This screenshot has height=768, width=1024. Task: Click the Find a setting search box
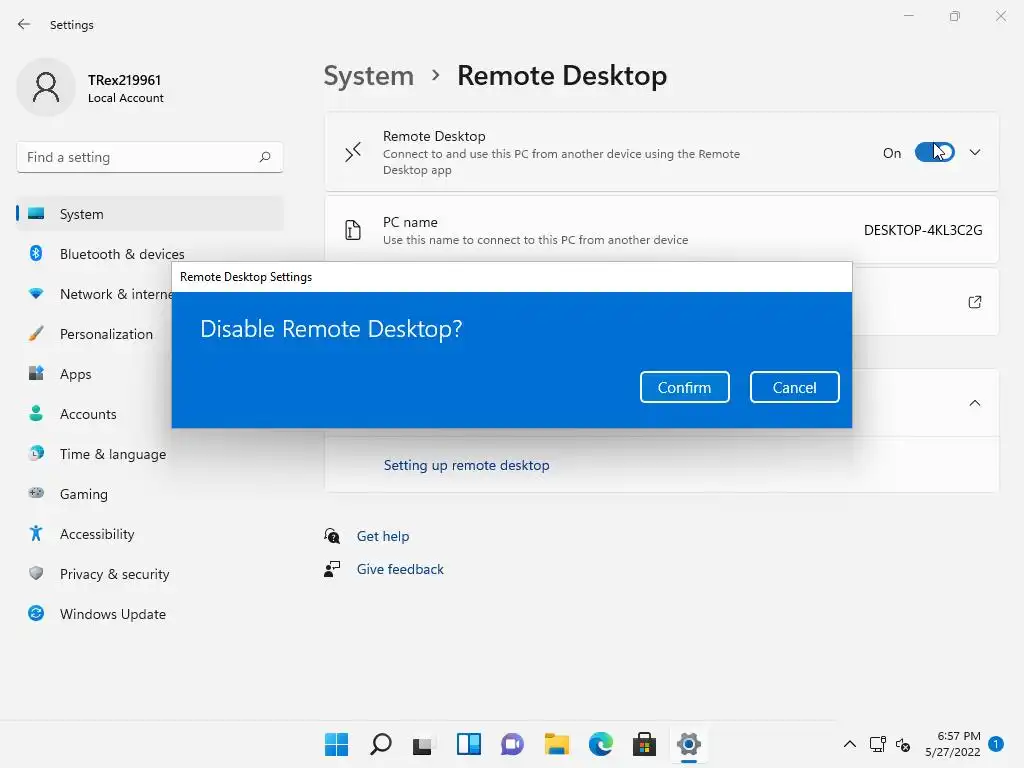tap(150, 157)
